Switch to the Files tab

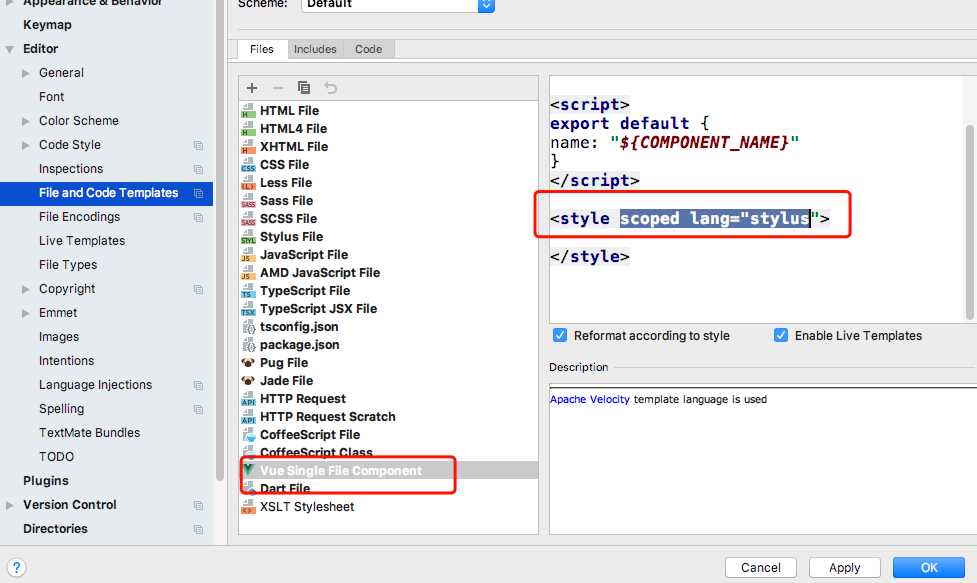262,49
